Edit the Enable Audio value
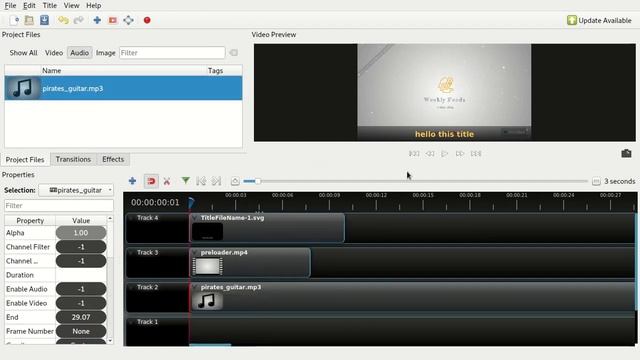The width and height of the screenshot is (640, 360). [x=81, y=289]
